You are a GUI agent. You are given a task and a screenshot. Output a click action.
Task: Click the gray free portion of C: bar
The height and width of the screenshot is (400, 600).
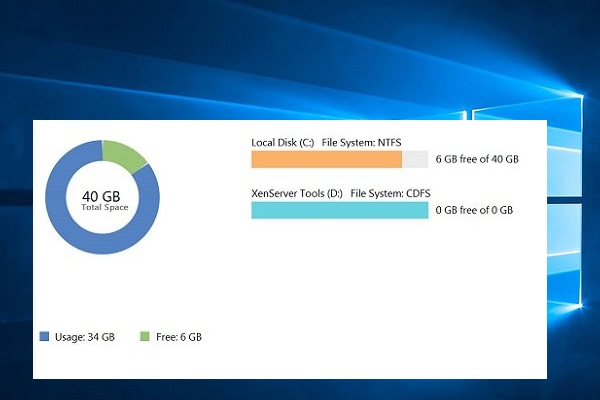[x=415, y=159]
